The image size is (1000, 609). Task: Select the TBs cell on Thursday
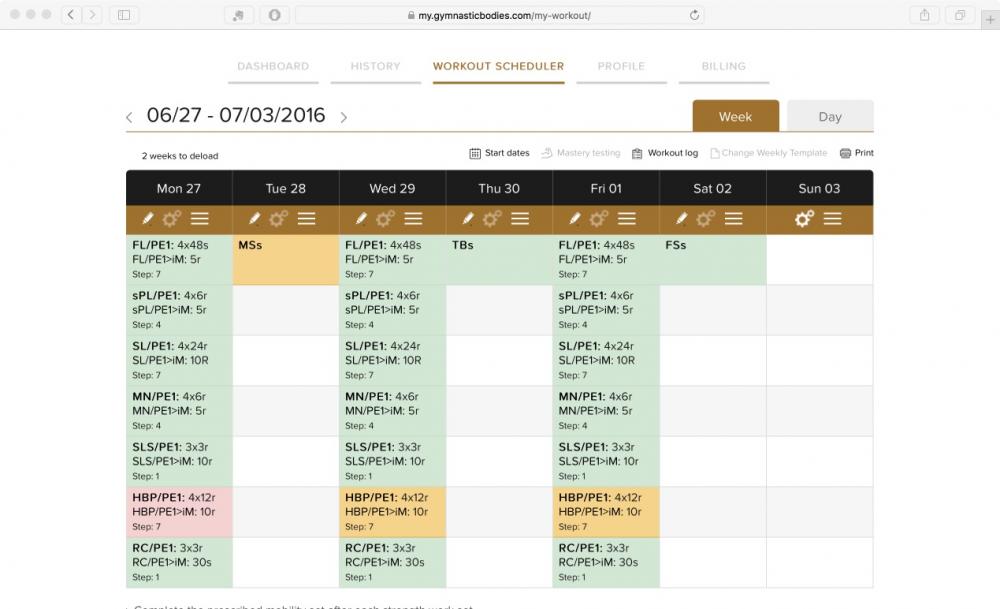click(x=499, y=260)
